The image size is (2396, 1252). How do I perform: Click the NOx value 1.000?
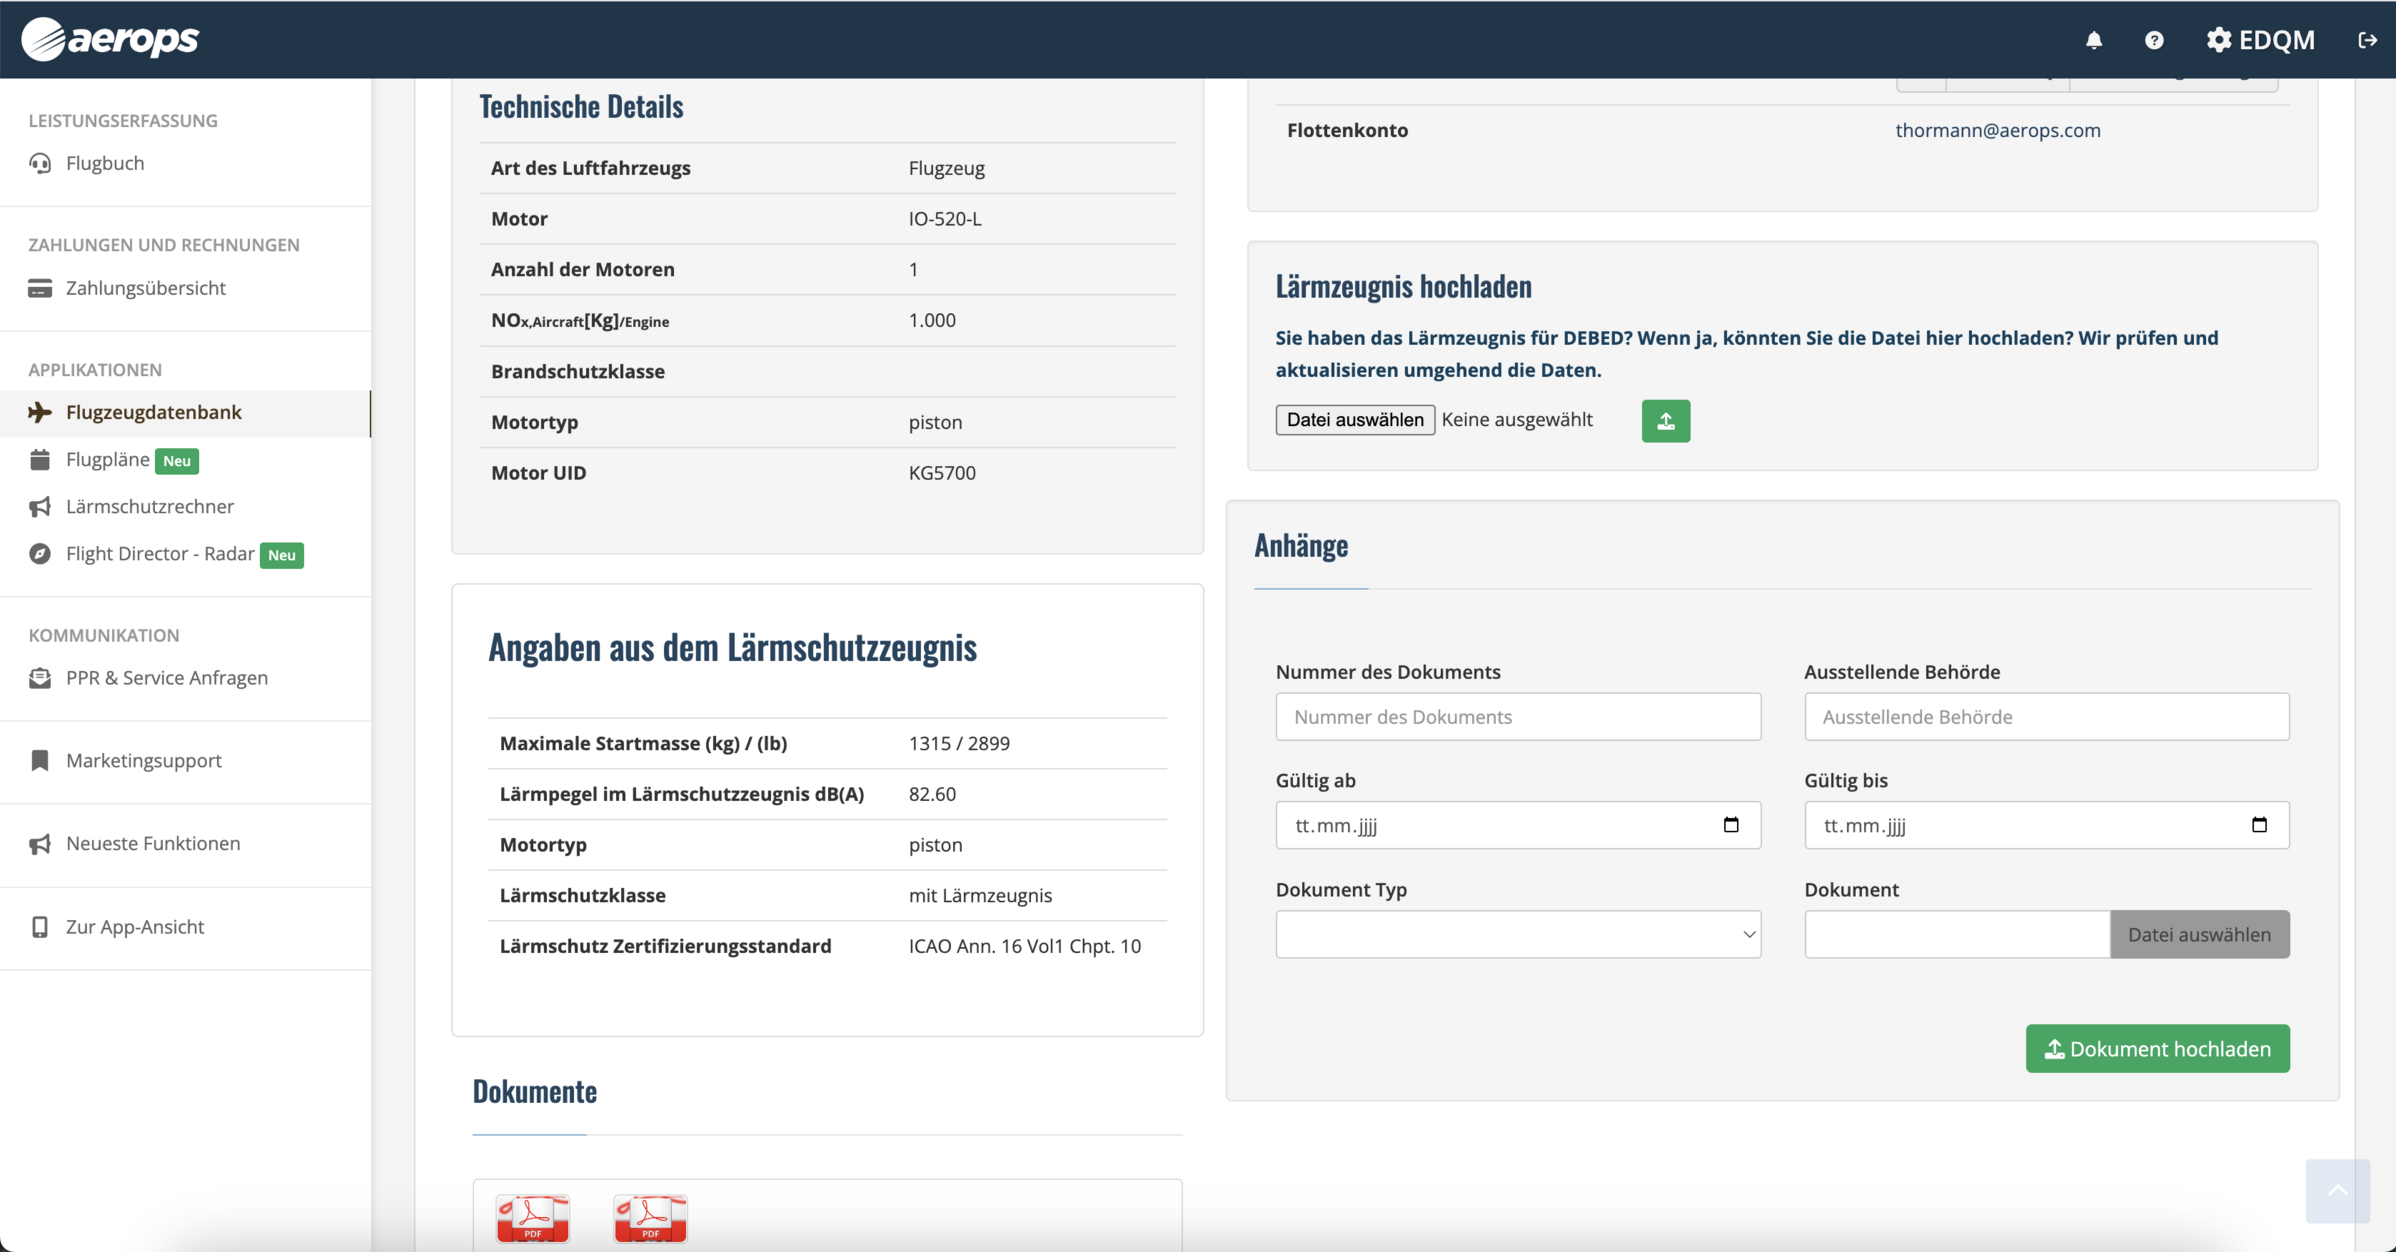pos(932,320)
